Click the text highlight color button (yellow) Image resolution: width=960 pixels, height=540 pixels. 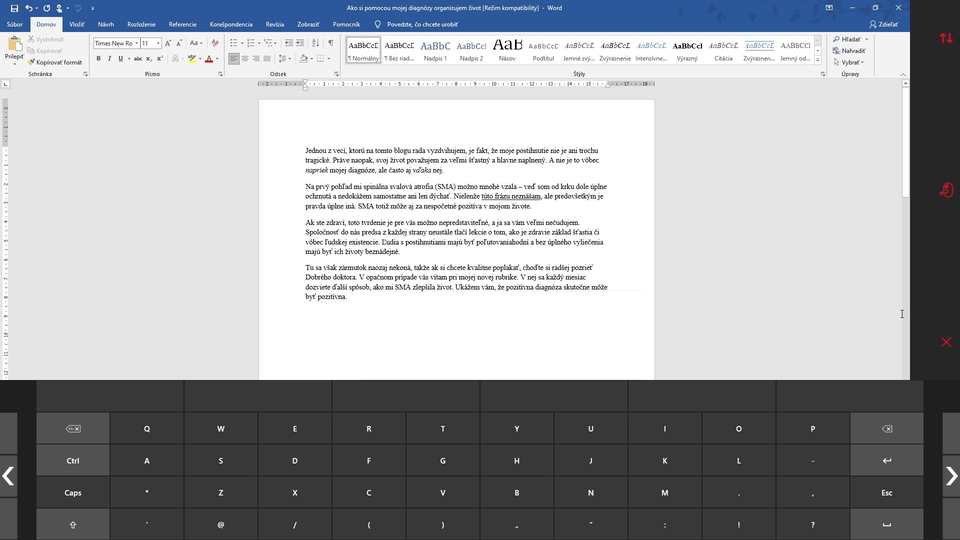point(192,59)
